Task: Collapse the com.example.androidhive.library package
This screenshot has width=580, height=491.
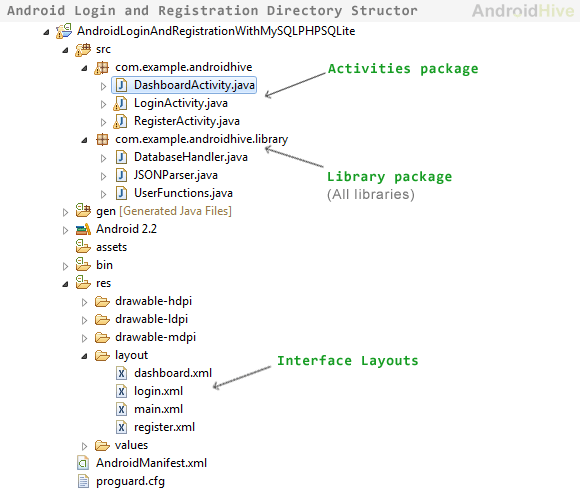Action: coord(85,141)
